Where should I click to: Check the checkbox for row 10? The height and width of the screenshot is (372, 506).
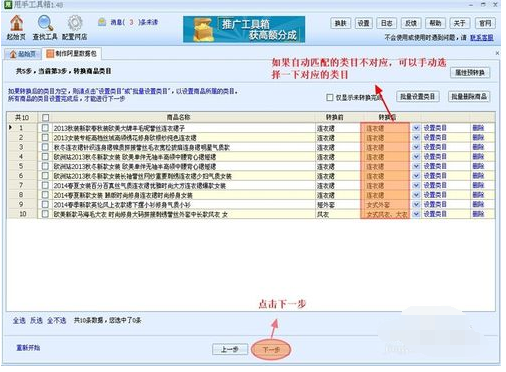[45, 214]
